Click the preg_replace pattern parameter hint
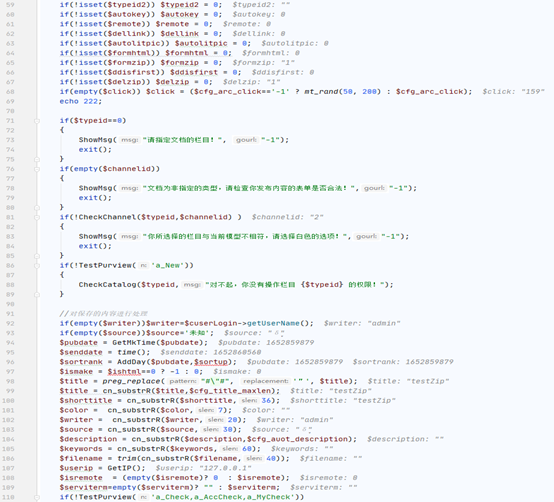Screen dimensions: 554x502 [x=183, y=381]
